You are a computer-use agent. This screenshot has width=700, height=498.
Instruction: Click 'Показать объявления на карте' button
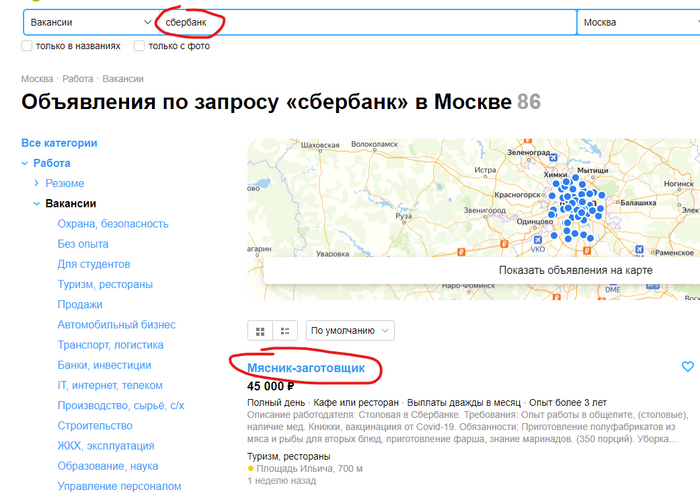(x=575, y=270)
